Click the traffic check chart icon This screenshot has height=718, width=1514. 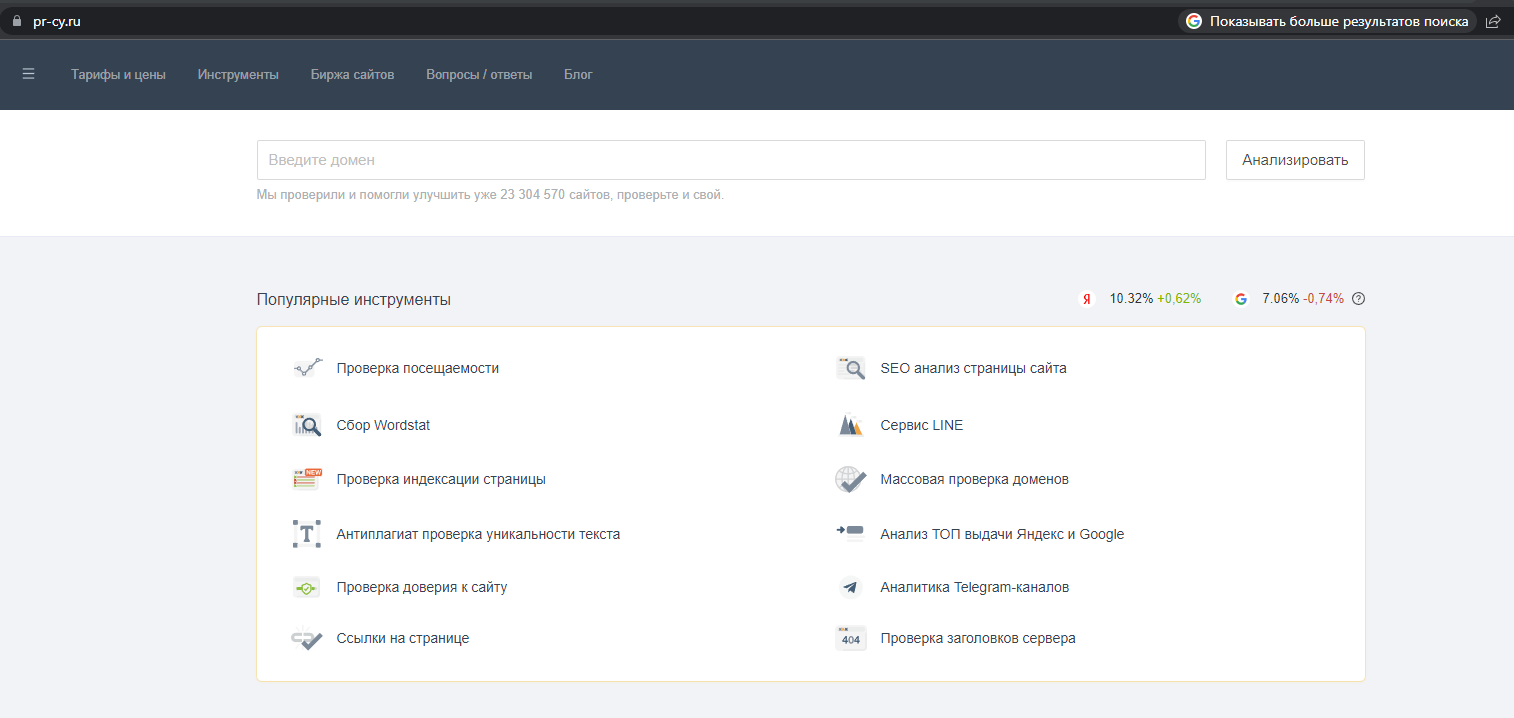point(307,368)
